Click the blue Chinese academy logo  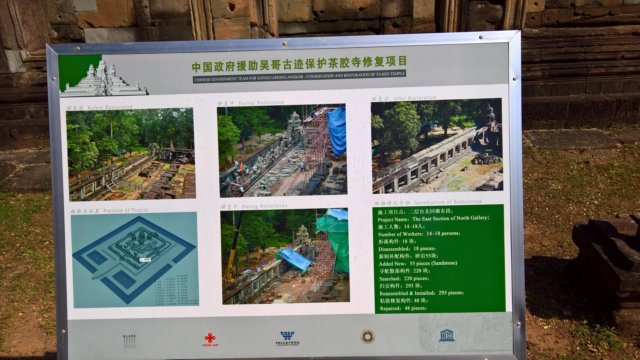(287, 338)
